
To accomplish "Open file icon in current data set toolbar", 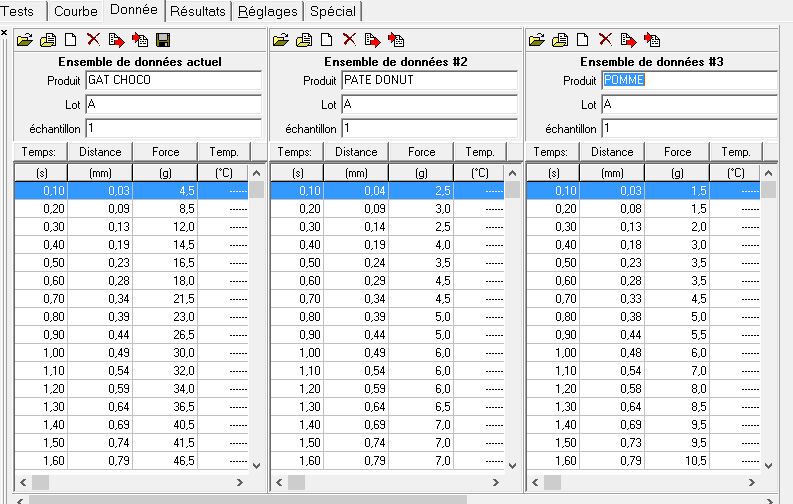I will [25, 40].
